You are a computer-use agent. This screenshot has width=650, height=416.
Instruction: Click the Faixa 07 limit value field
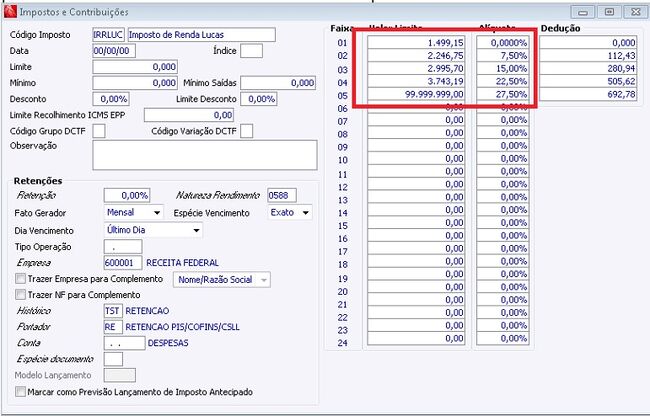(416, 120)
